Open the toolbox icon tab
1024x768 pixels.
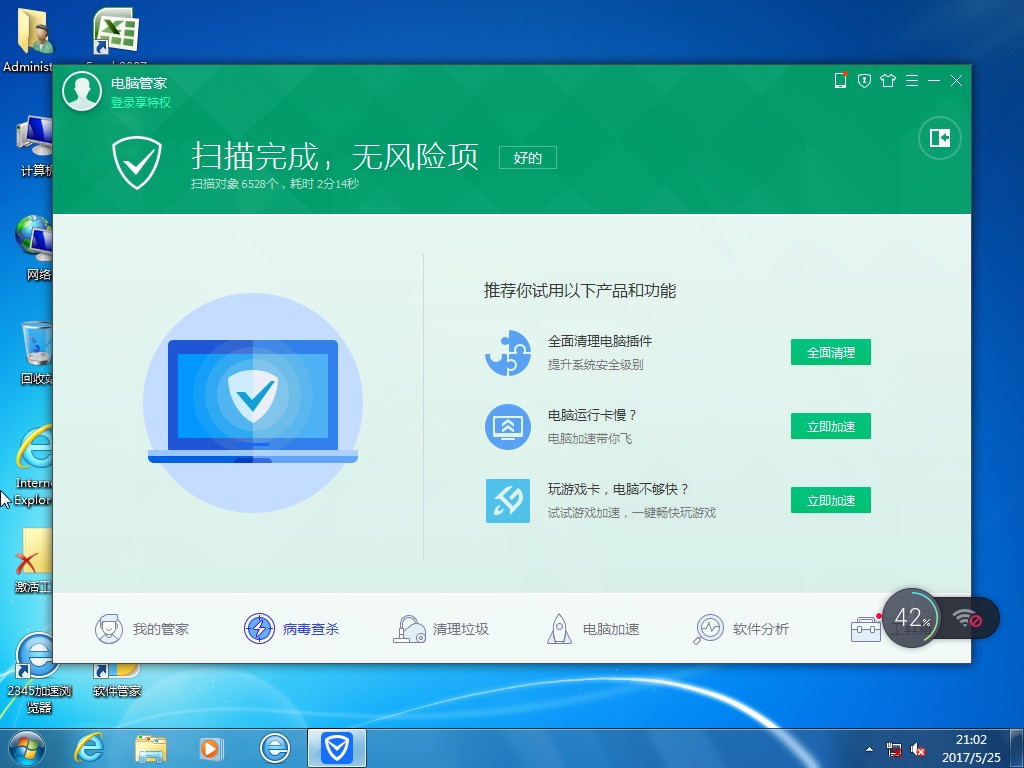[x=866, y=629]
